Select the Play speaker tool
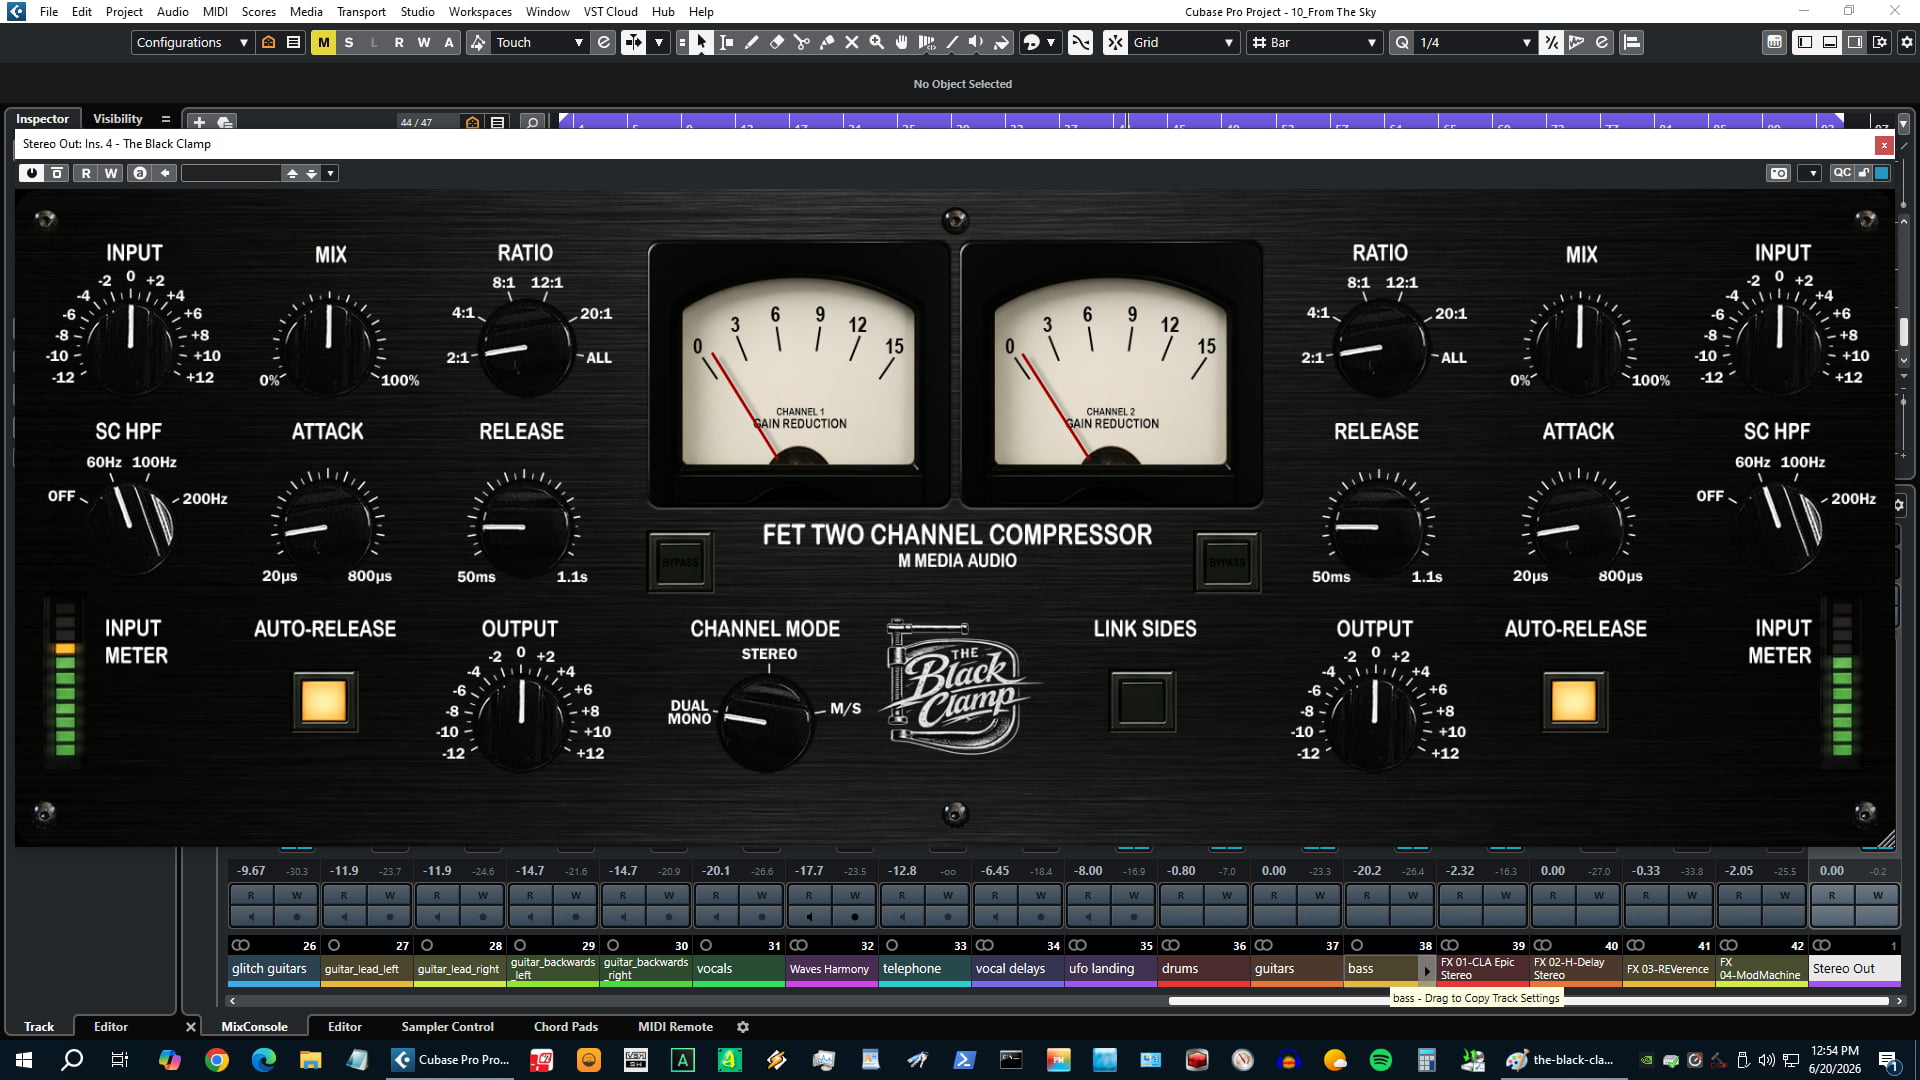Image resolution: width=1920 pixels, height=1080 pixels. tap(976, 42)
